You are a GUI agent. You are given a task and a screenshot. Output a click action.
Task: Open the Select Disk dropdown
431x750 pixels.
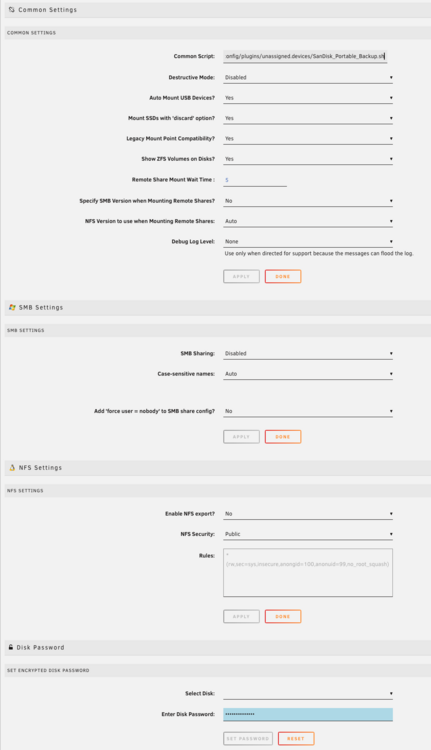coord(308,694)
